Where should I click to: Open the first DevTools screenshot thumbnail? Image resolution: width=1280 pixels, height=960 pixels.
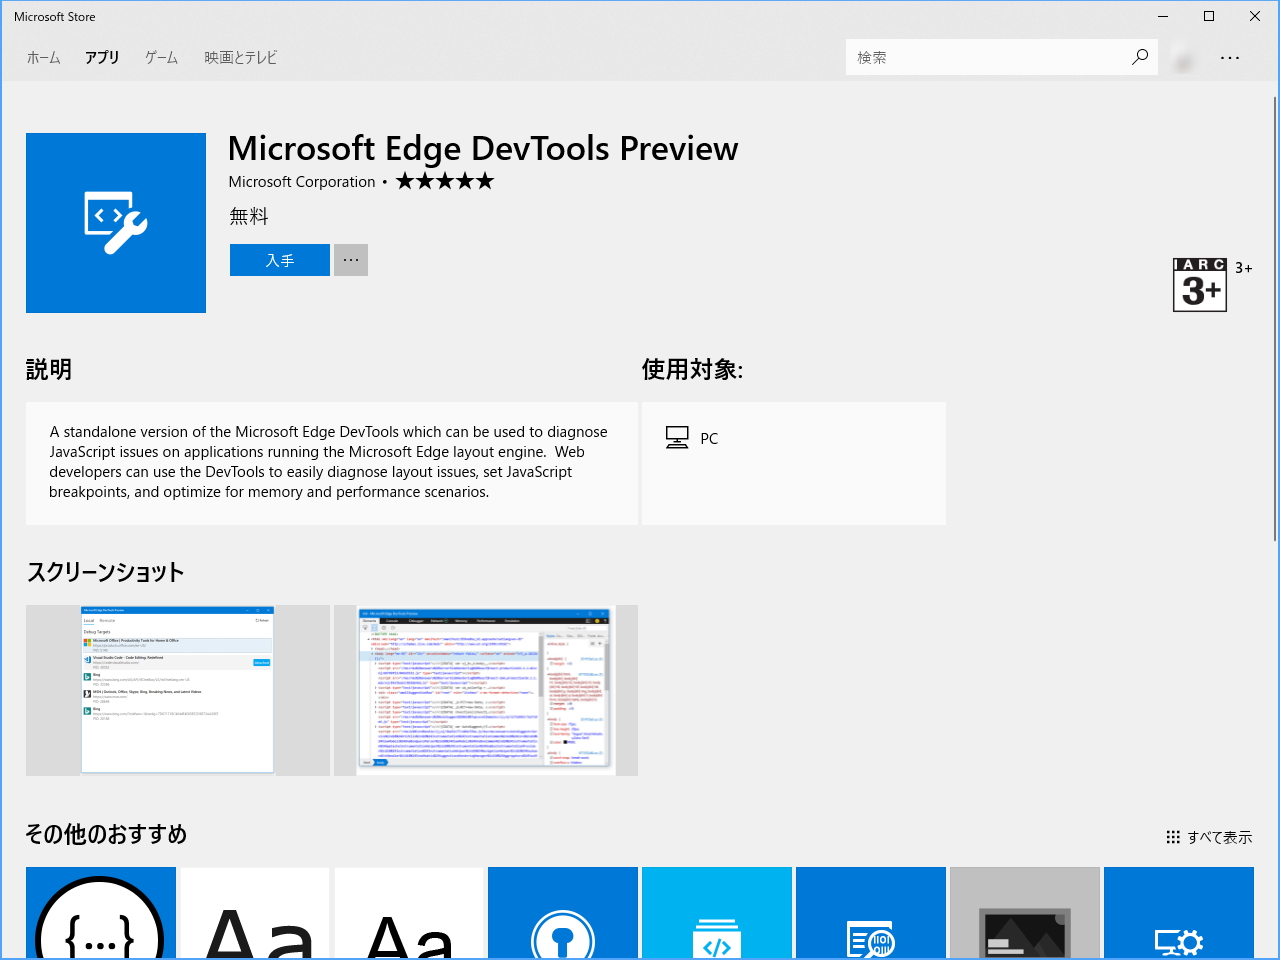point(177,690)
